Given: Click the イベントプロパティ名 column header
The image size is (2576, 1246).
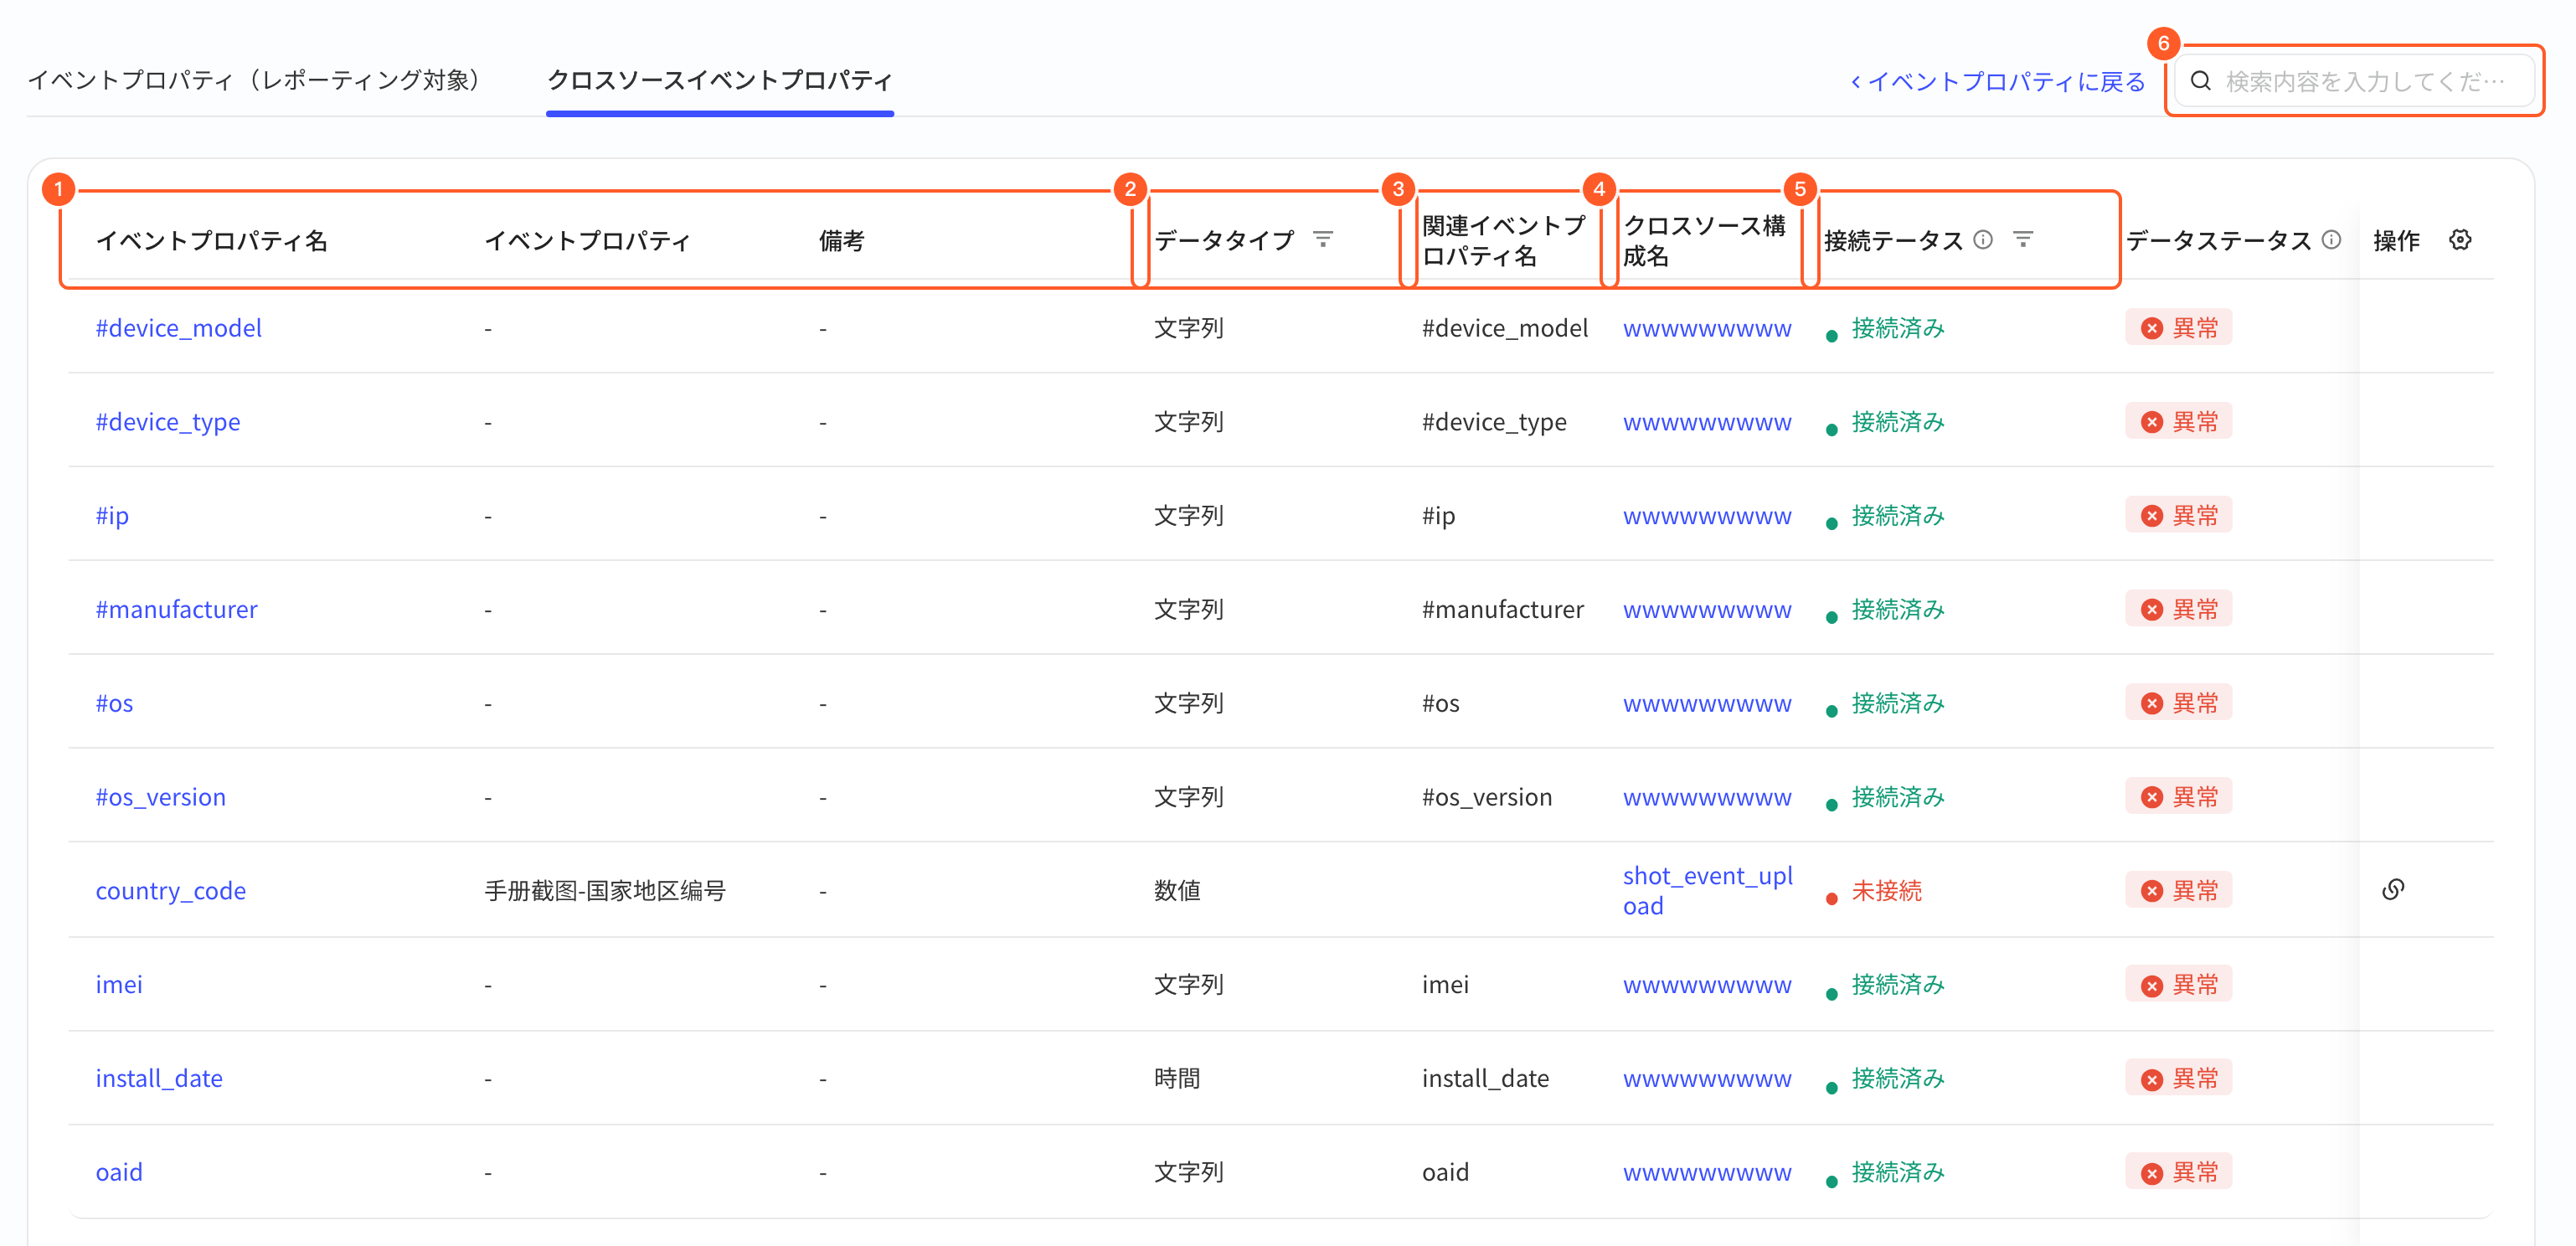Looking at the screenshot, I should click(x=211, y=241).
